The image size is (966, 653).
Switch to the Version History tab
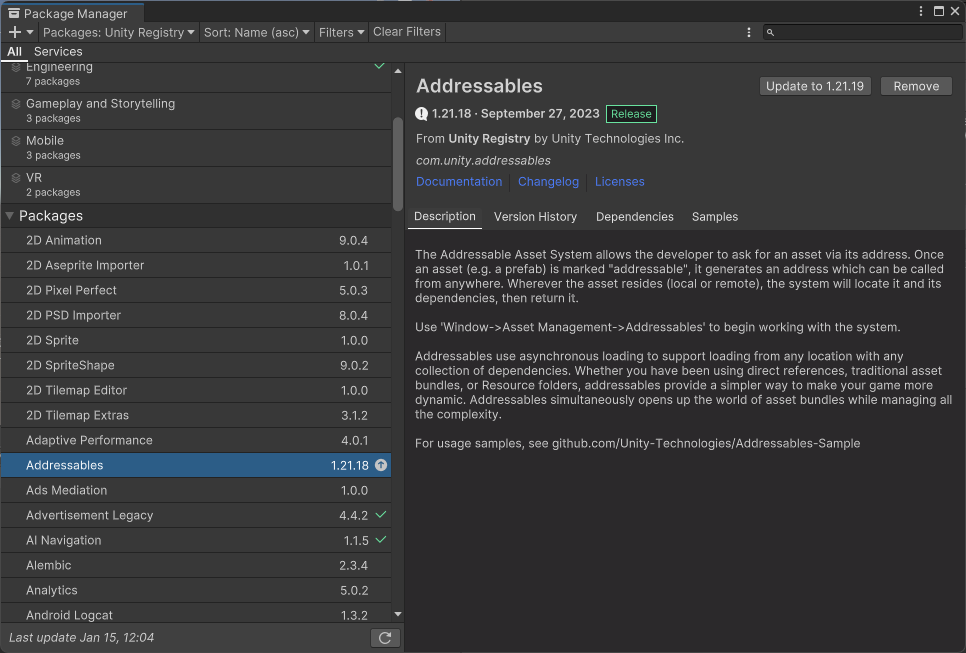click(535, 217)
